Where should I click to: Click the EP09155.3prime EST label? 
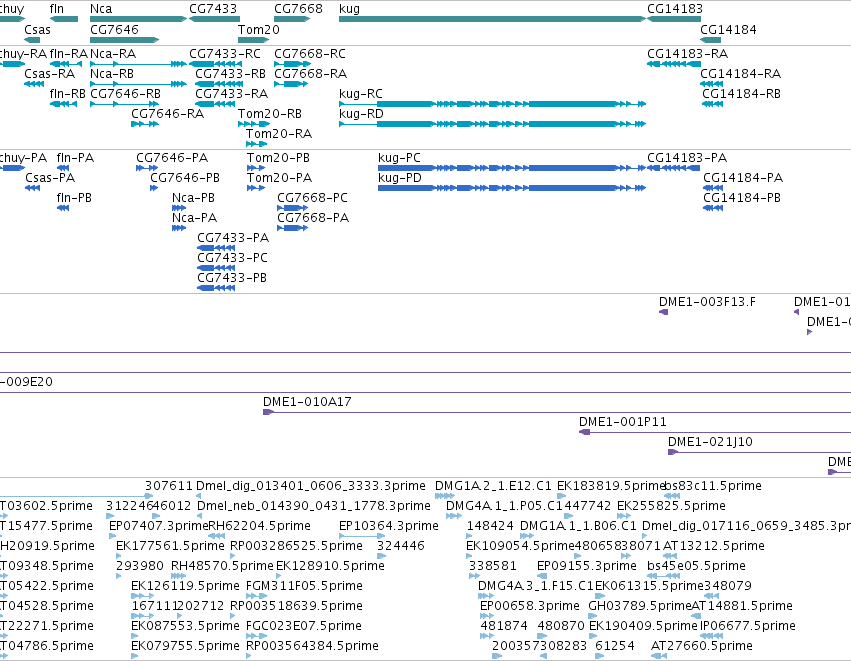coord(587,566)
